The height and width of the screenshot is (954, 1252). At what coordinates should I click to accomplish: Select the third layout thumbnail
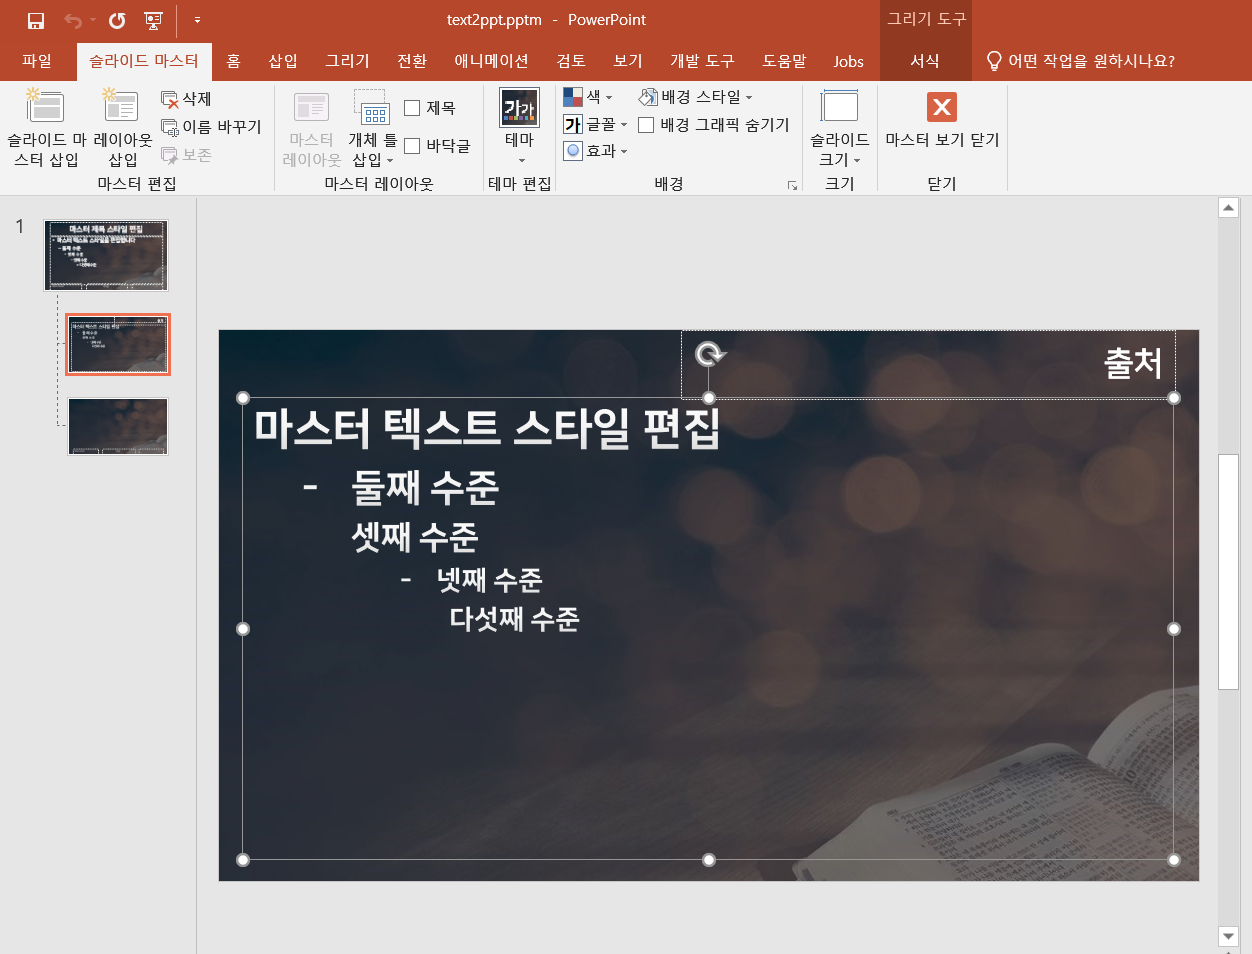point(118,426)
